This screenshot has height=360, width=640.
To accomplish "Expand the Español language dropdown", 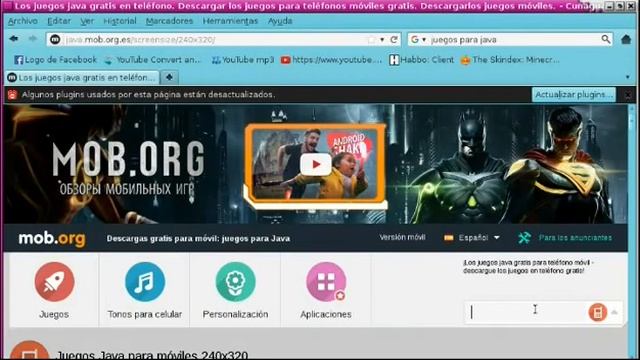I will click(x=497, y=238).
